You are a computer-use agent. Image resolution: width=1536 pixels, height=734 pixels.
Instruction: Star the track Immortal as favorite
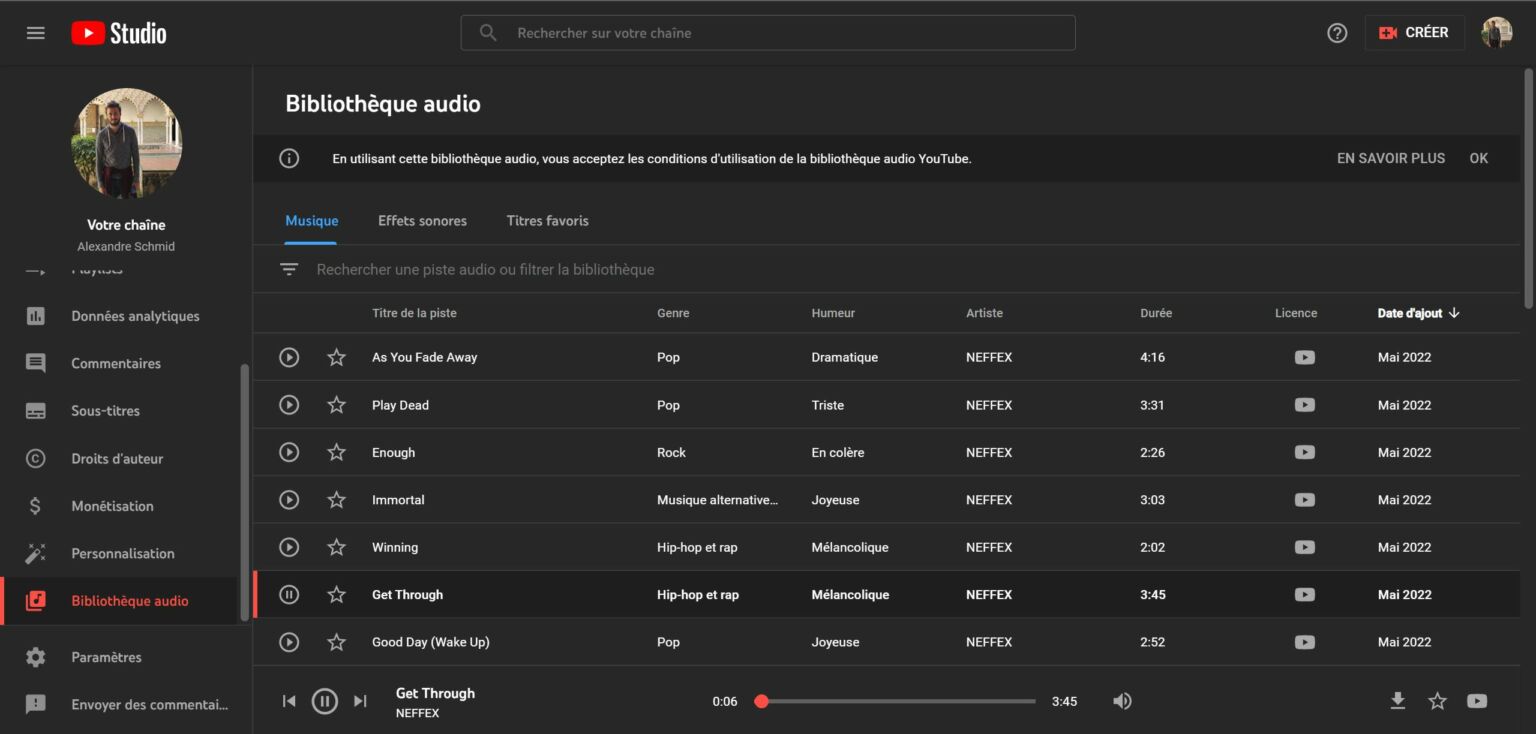pos(336,500)
